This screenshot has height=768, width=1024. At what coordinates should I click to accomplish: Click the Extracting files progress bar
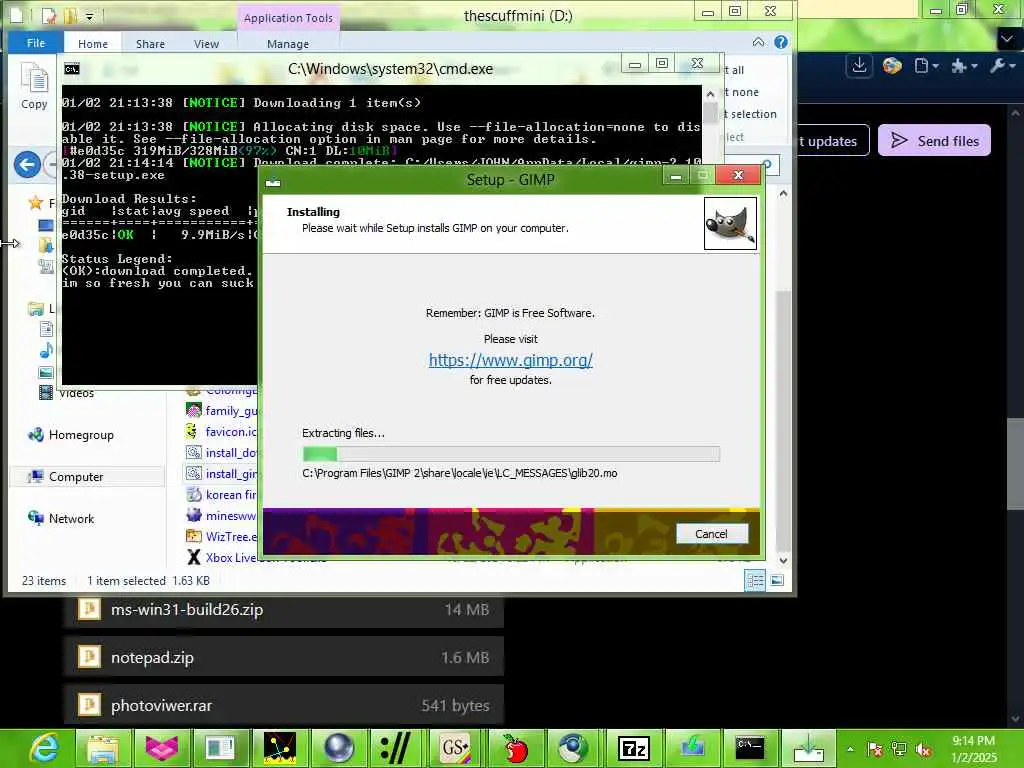point(511,453)
